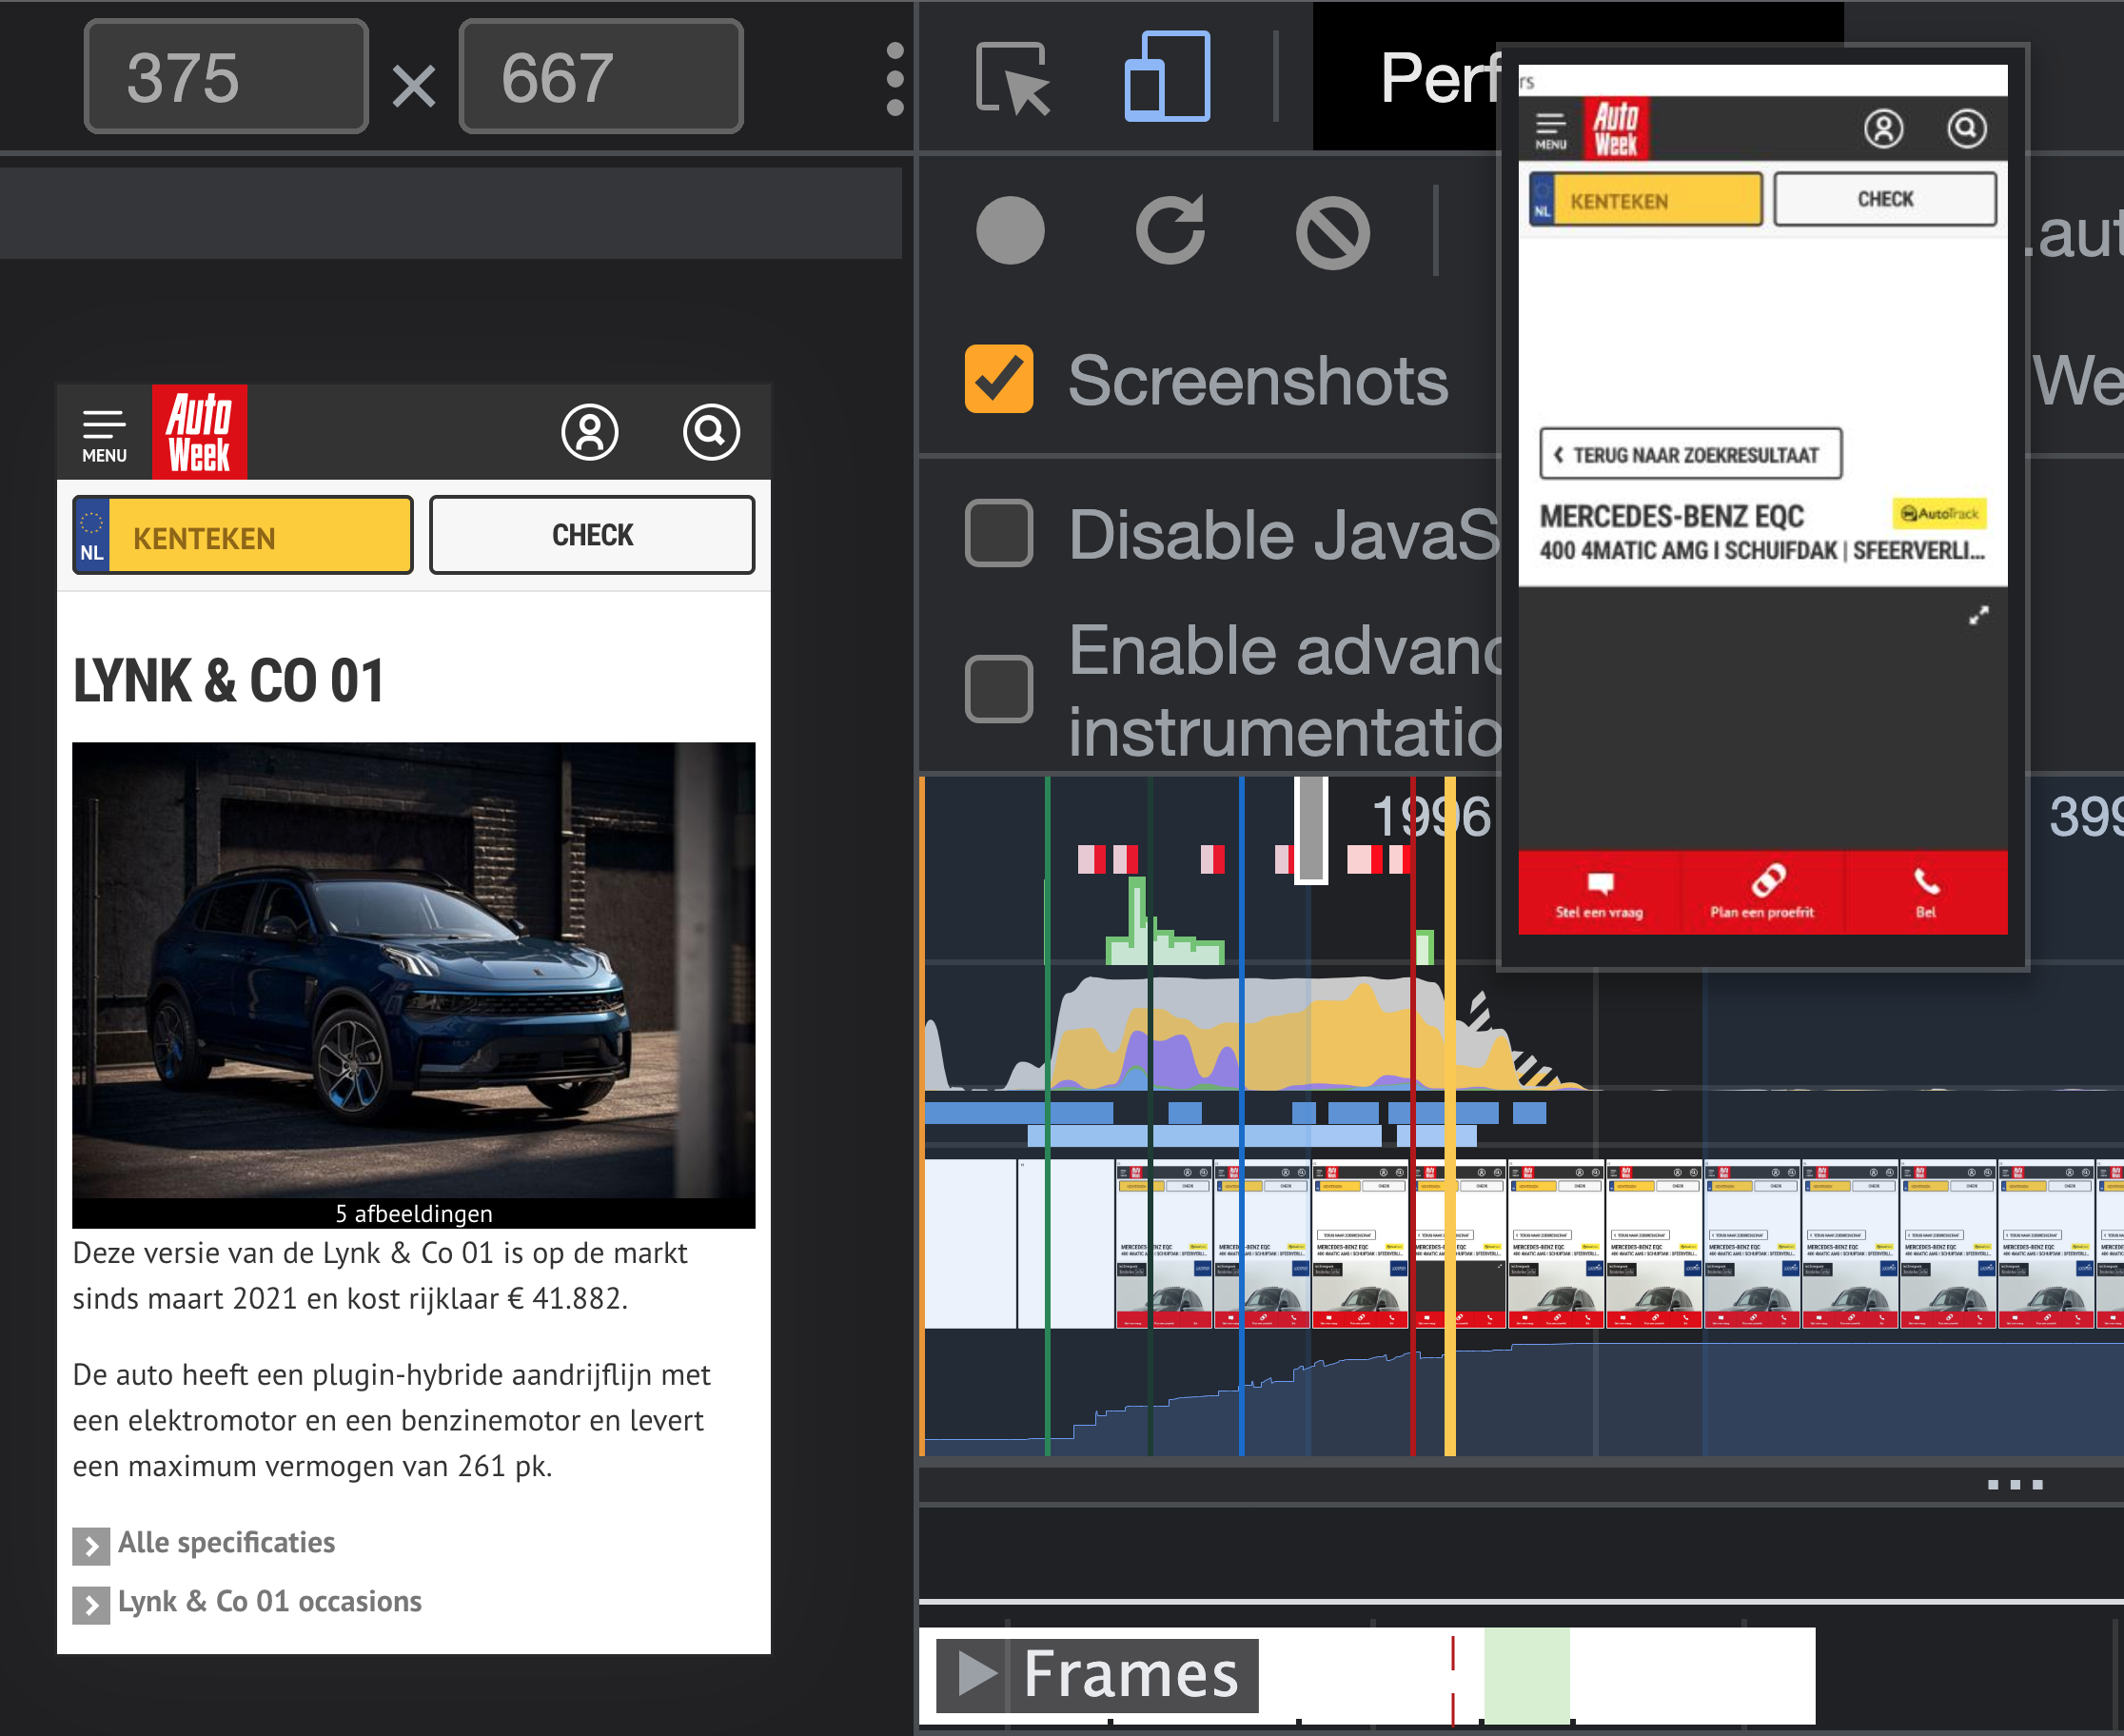This screenshot has height=1736, width=2124.
Task: Expand Alle specificaties link arrow
Action: (x=91, y=1545)
